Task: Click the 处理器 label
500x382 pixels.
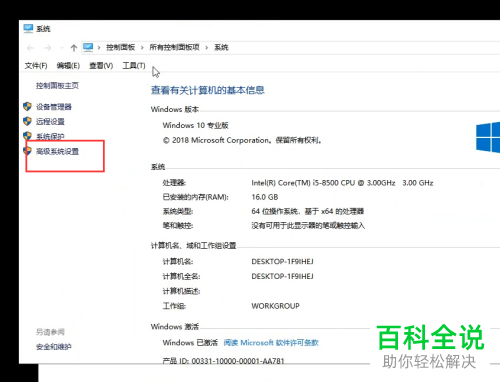Action: click(x=174, y=183)
